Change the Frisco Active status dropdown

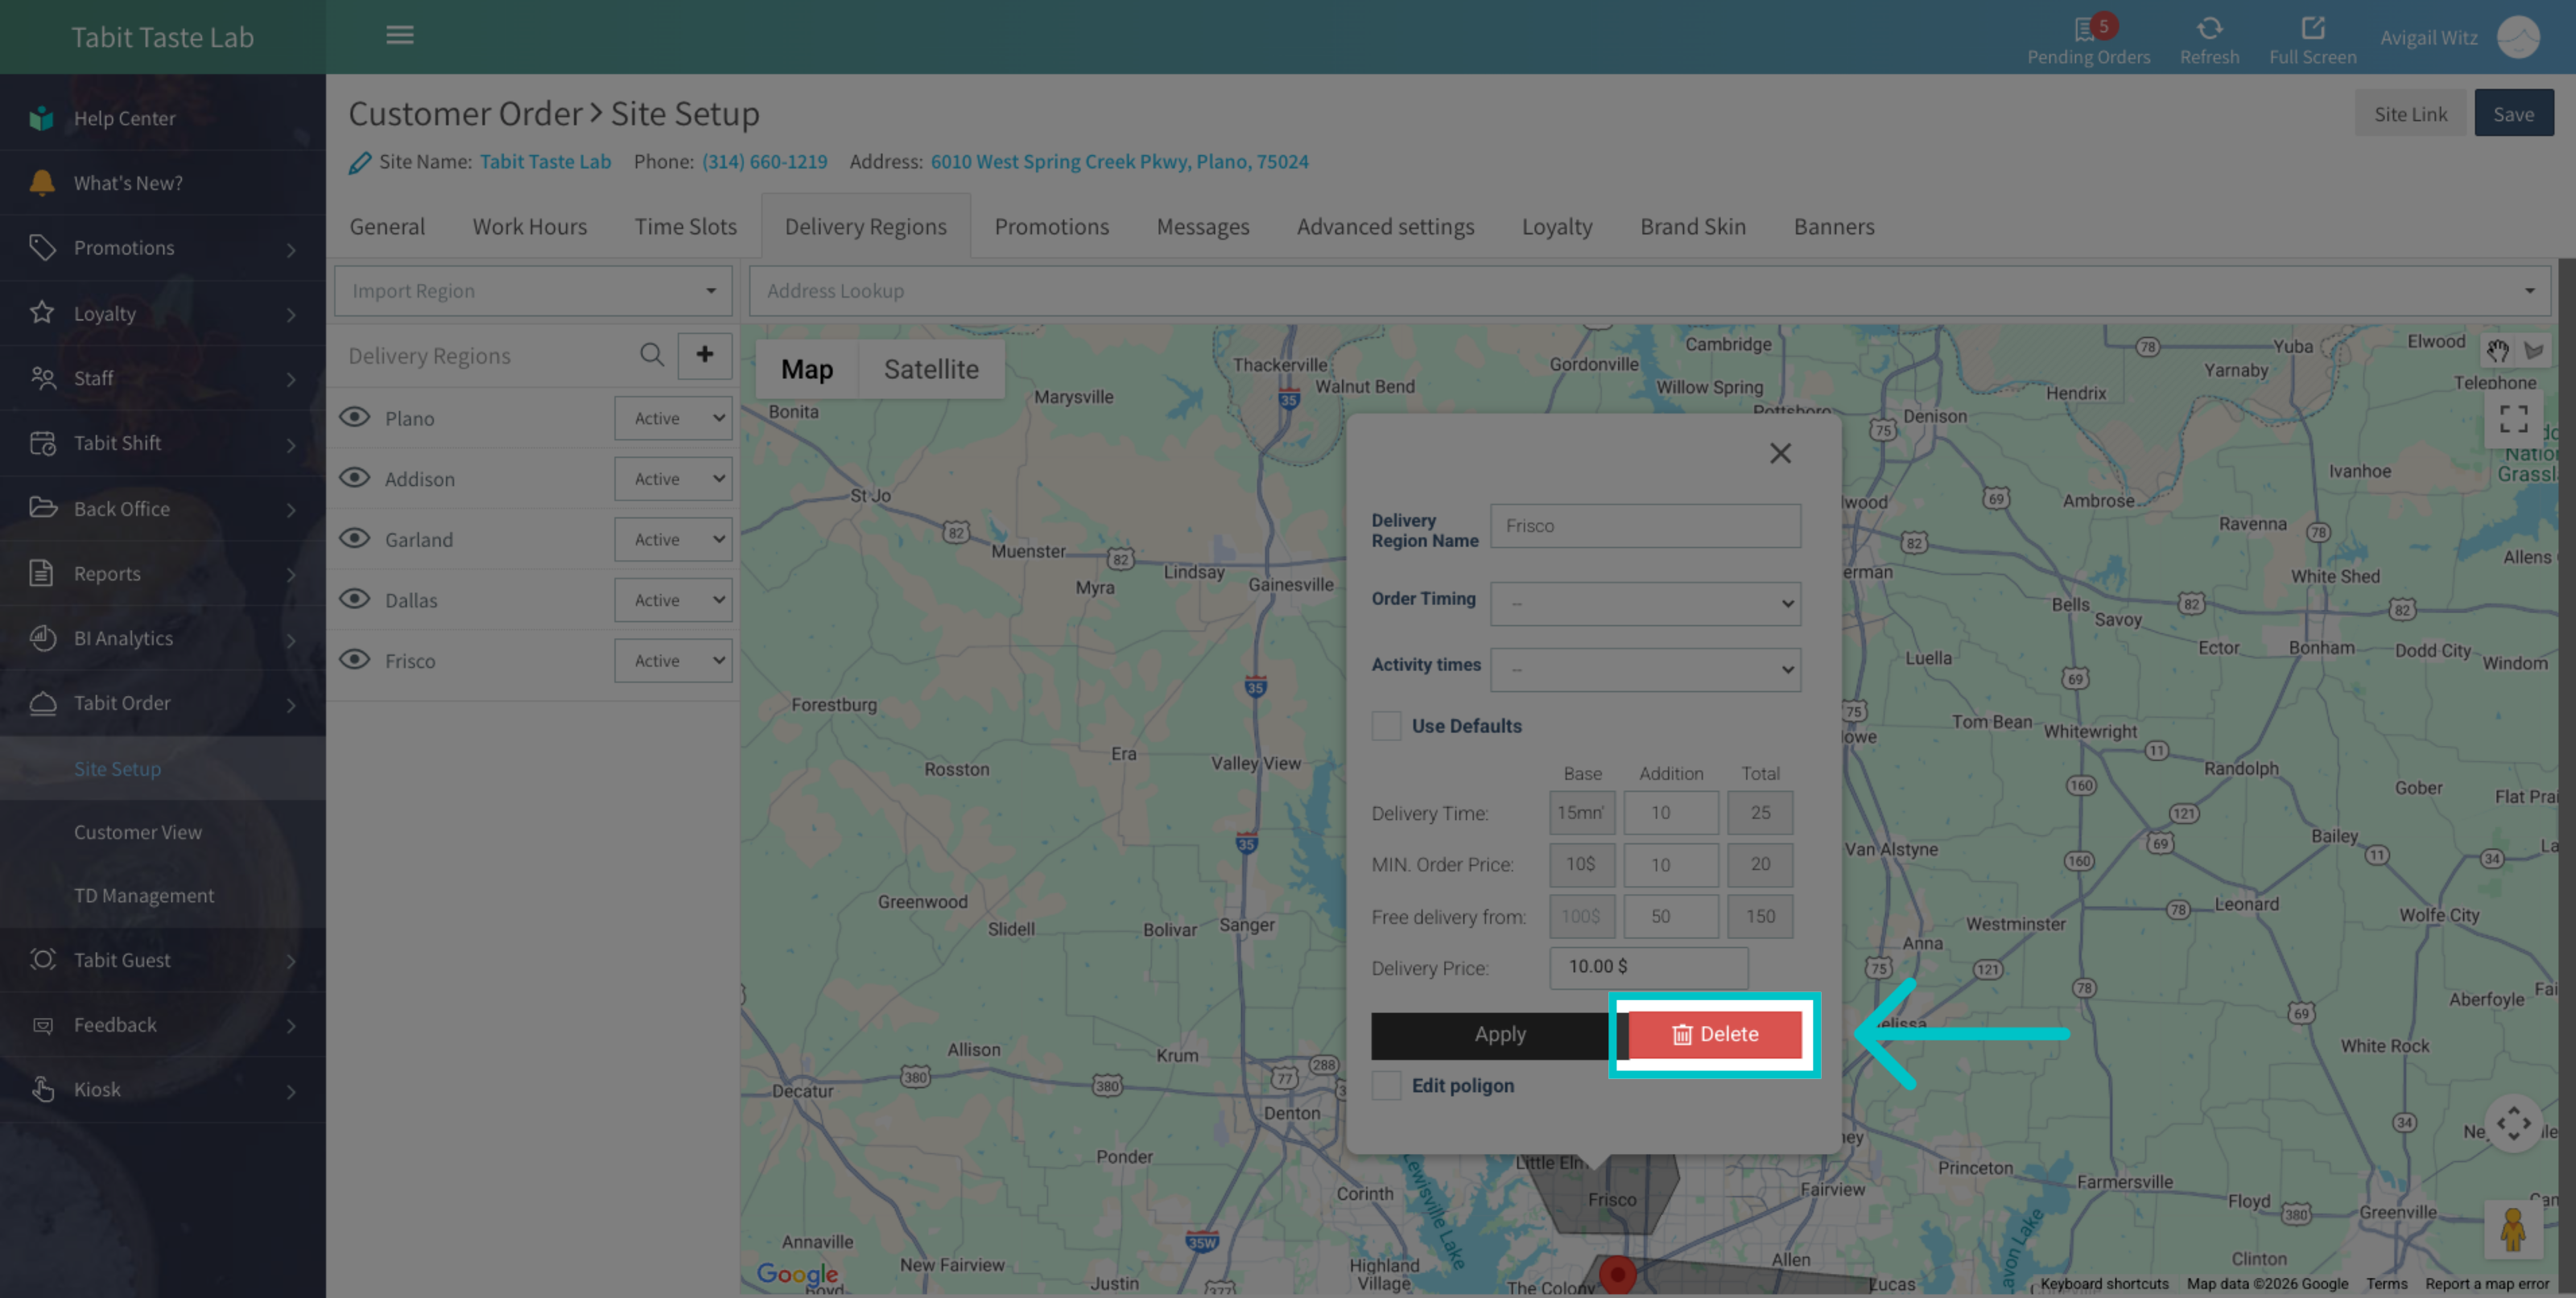tap(673, 661)
